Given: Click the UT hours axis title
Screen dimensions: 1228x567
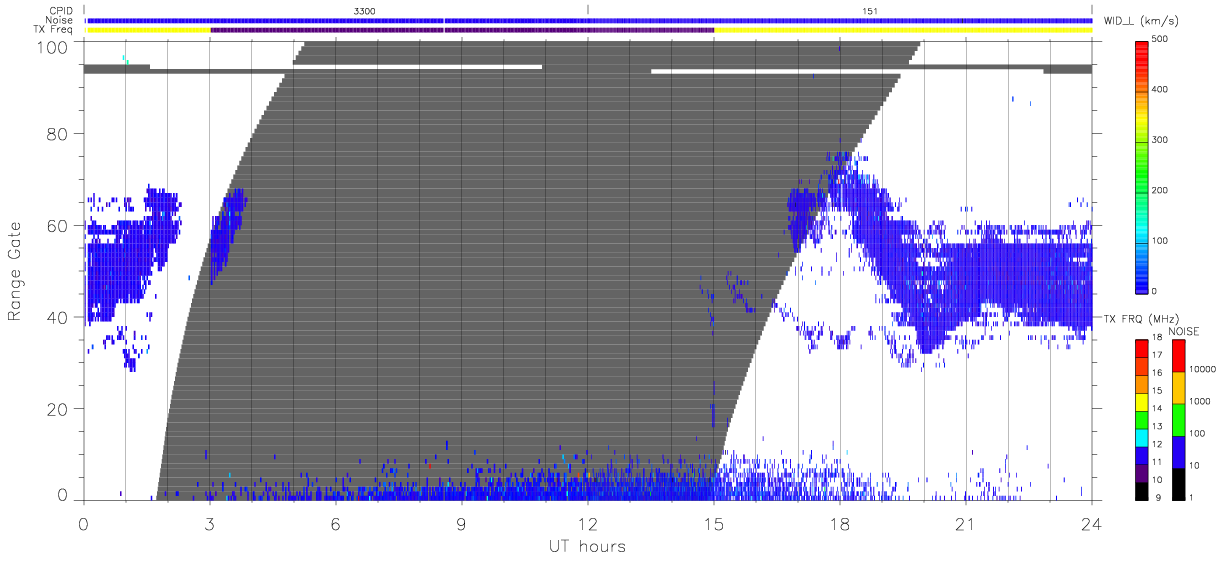Looking at the screenshot, I should click(587, 546).
